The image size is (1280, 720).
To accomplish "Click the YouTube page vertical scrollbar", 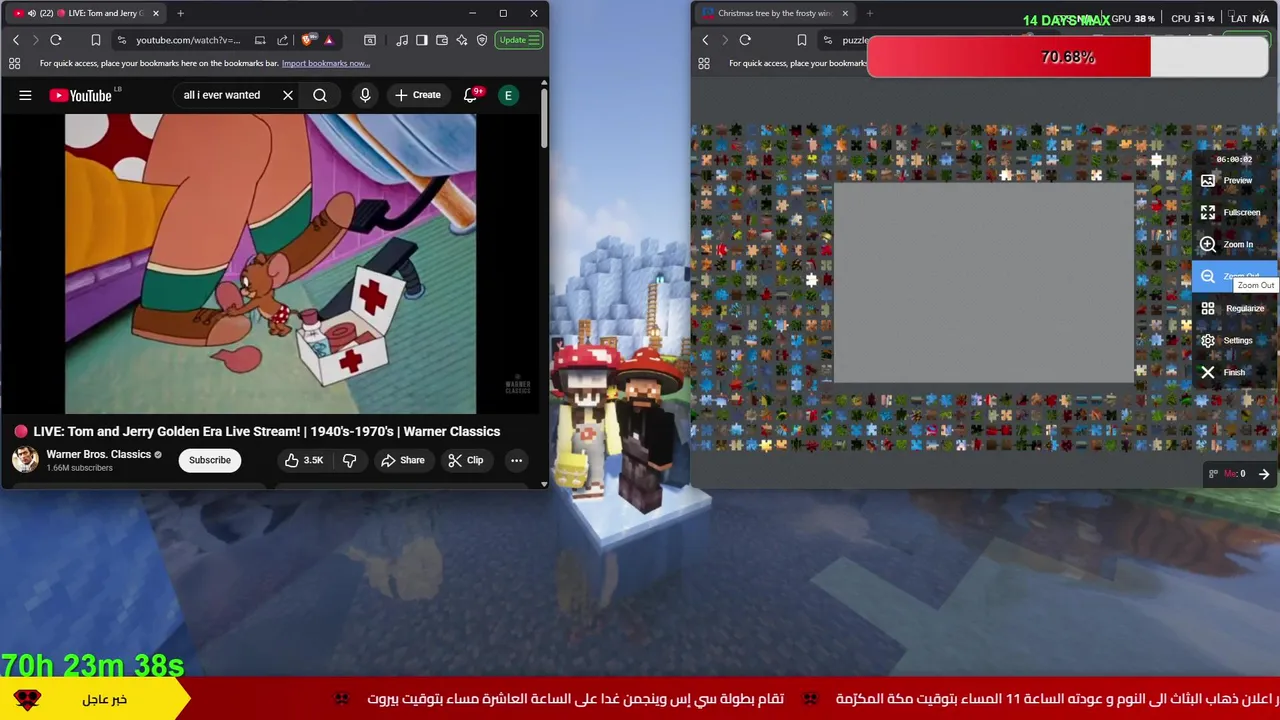I will tap(544, 120).
